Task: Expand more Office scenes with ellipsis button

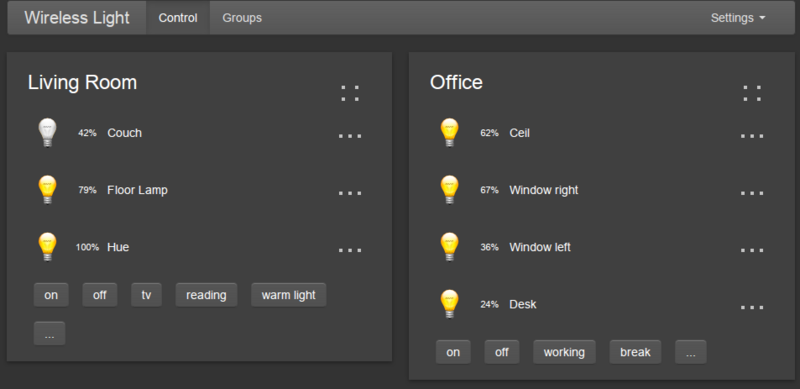Action: pos(691,352)
